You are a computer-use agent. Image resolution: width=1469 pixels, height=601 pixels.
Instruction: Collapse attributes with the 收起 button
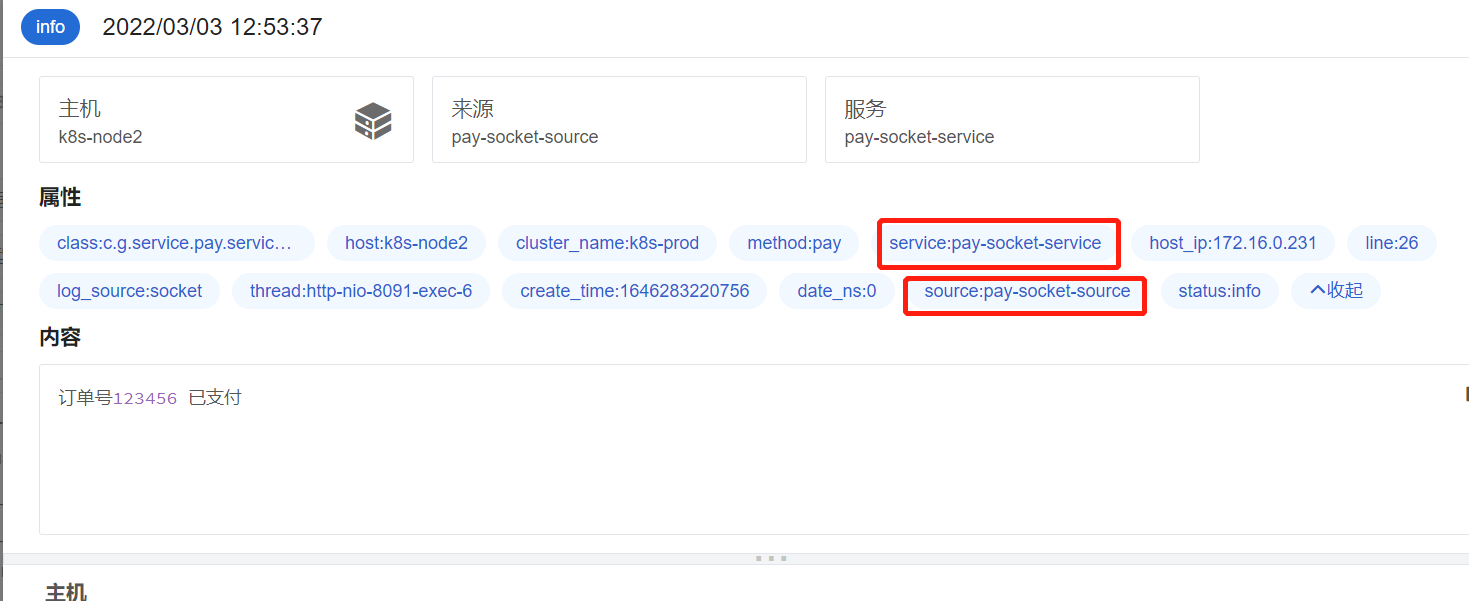(x=1336, y=291)
